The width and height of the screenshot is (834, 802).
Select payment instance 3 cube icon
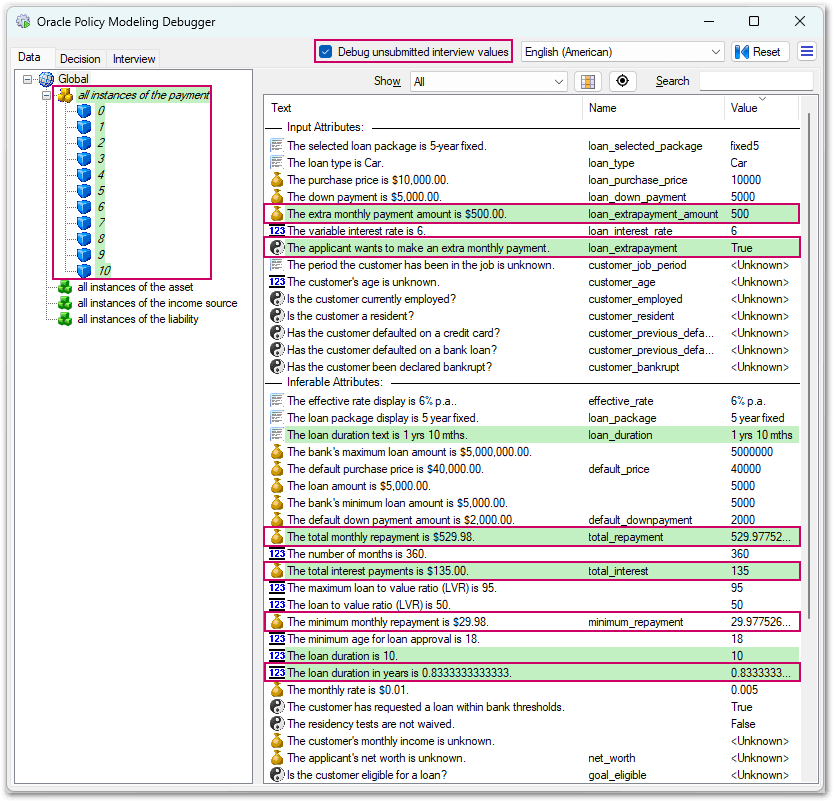point(84,158)
